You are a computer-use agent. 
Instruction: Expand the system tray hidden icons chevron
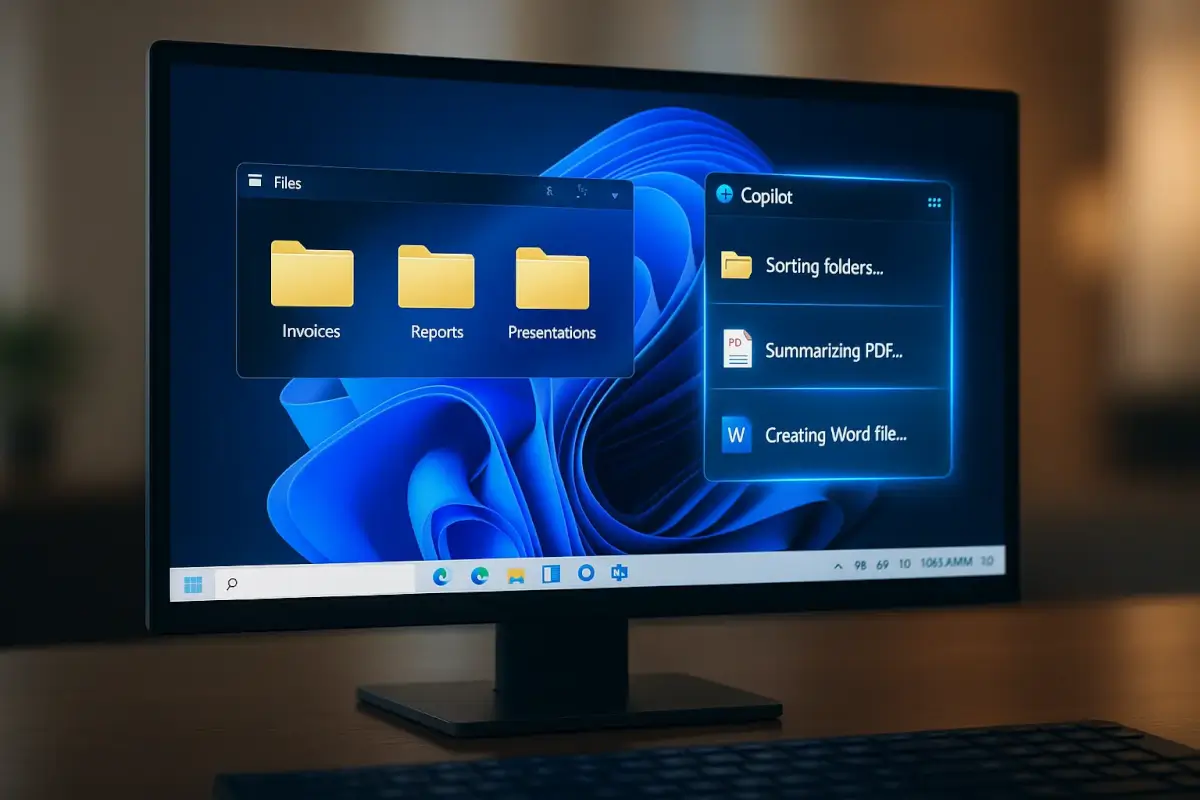[x=837, y=566]
